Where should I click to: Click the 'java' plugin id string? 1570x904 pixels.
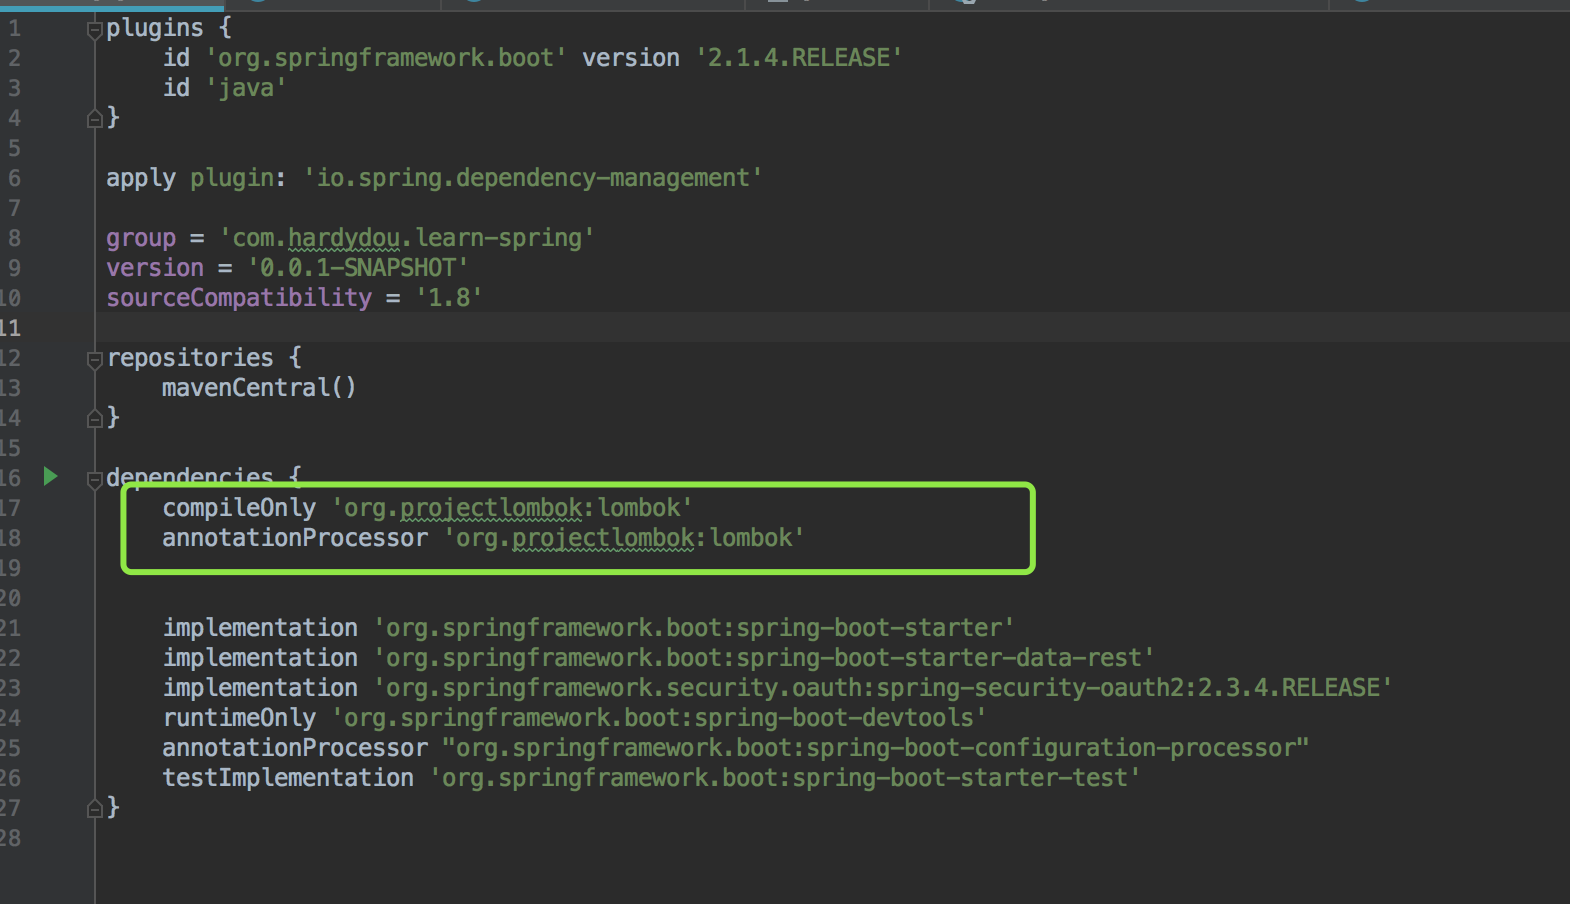coord(246,88)
